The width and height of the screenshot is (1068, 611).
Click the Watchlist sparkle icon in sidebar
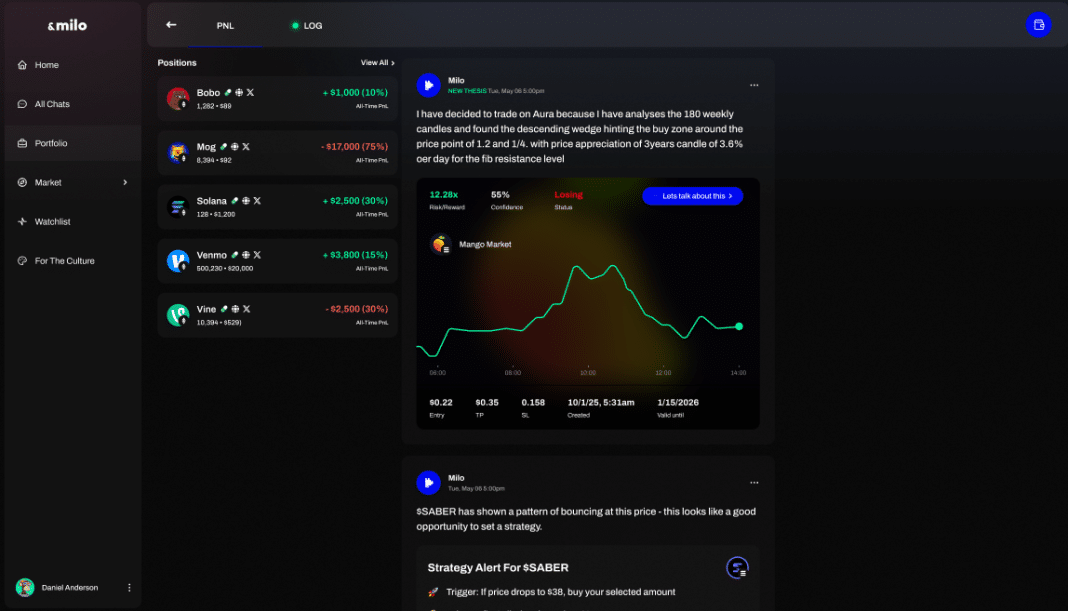[23, 222]
